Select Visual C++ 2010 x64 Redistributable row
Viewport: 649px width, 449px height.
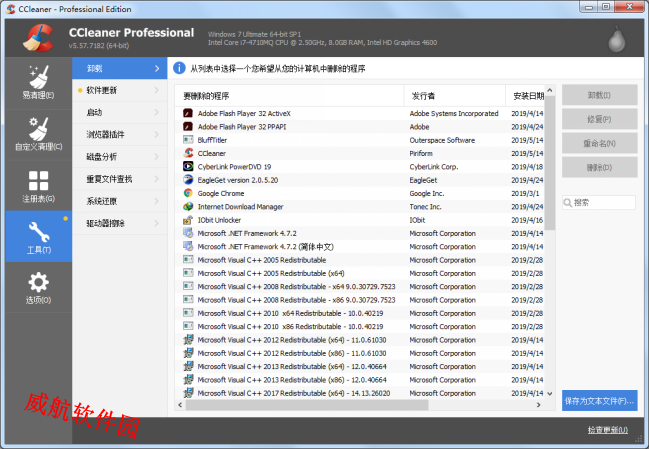[360, 313]
